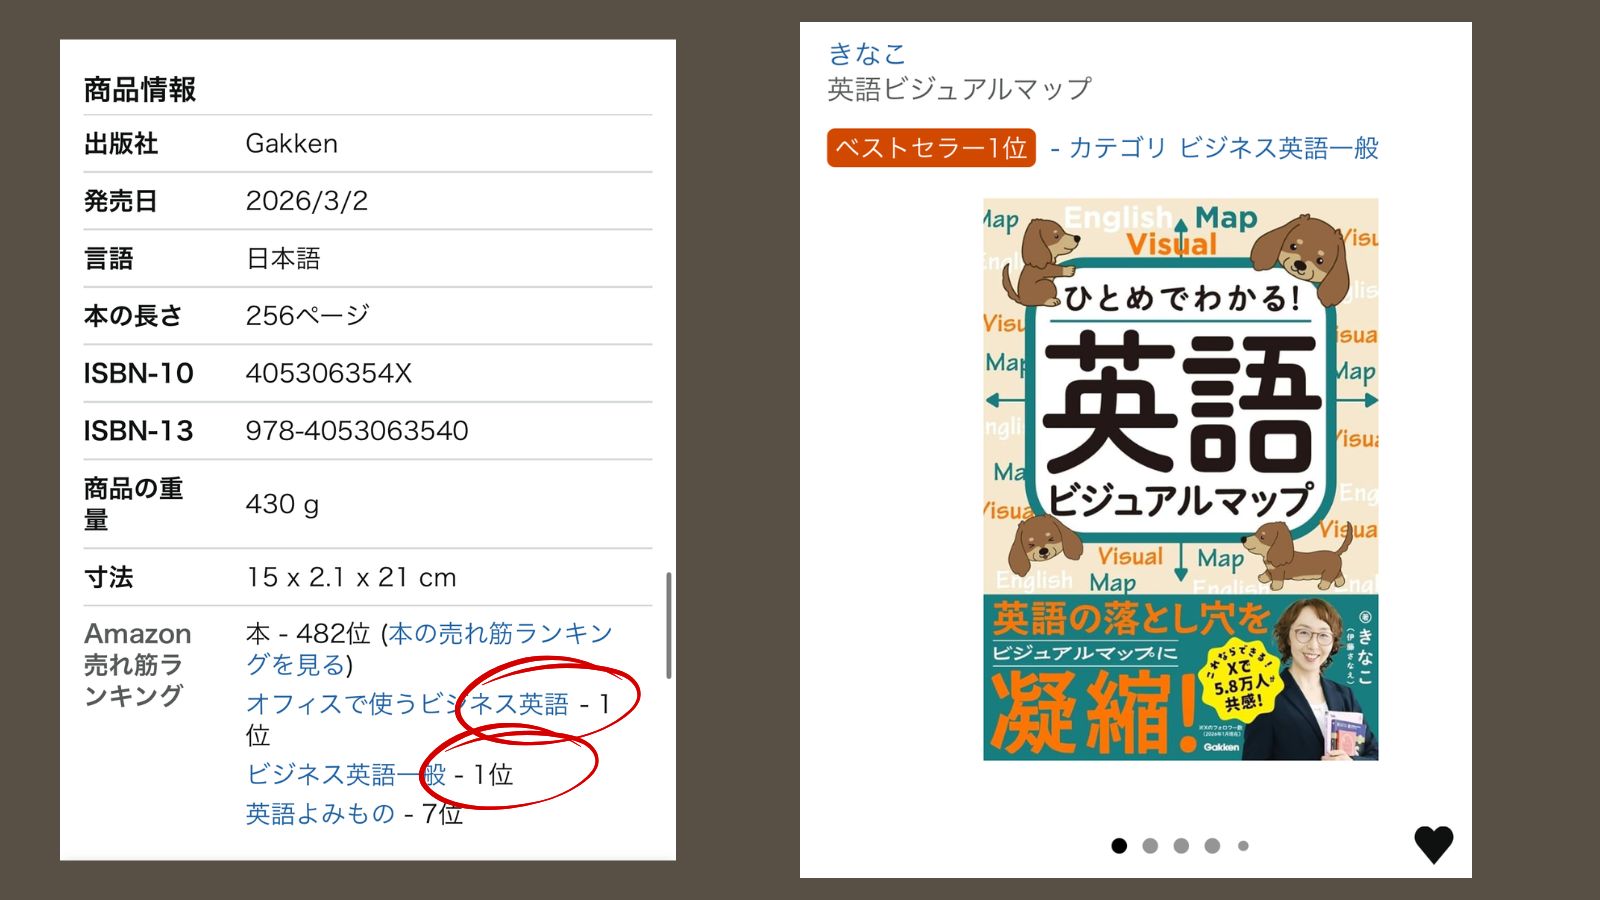Open ビジネス英語一般 link in the ranking list

pyautogui.click(x=345, y=775)
